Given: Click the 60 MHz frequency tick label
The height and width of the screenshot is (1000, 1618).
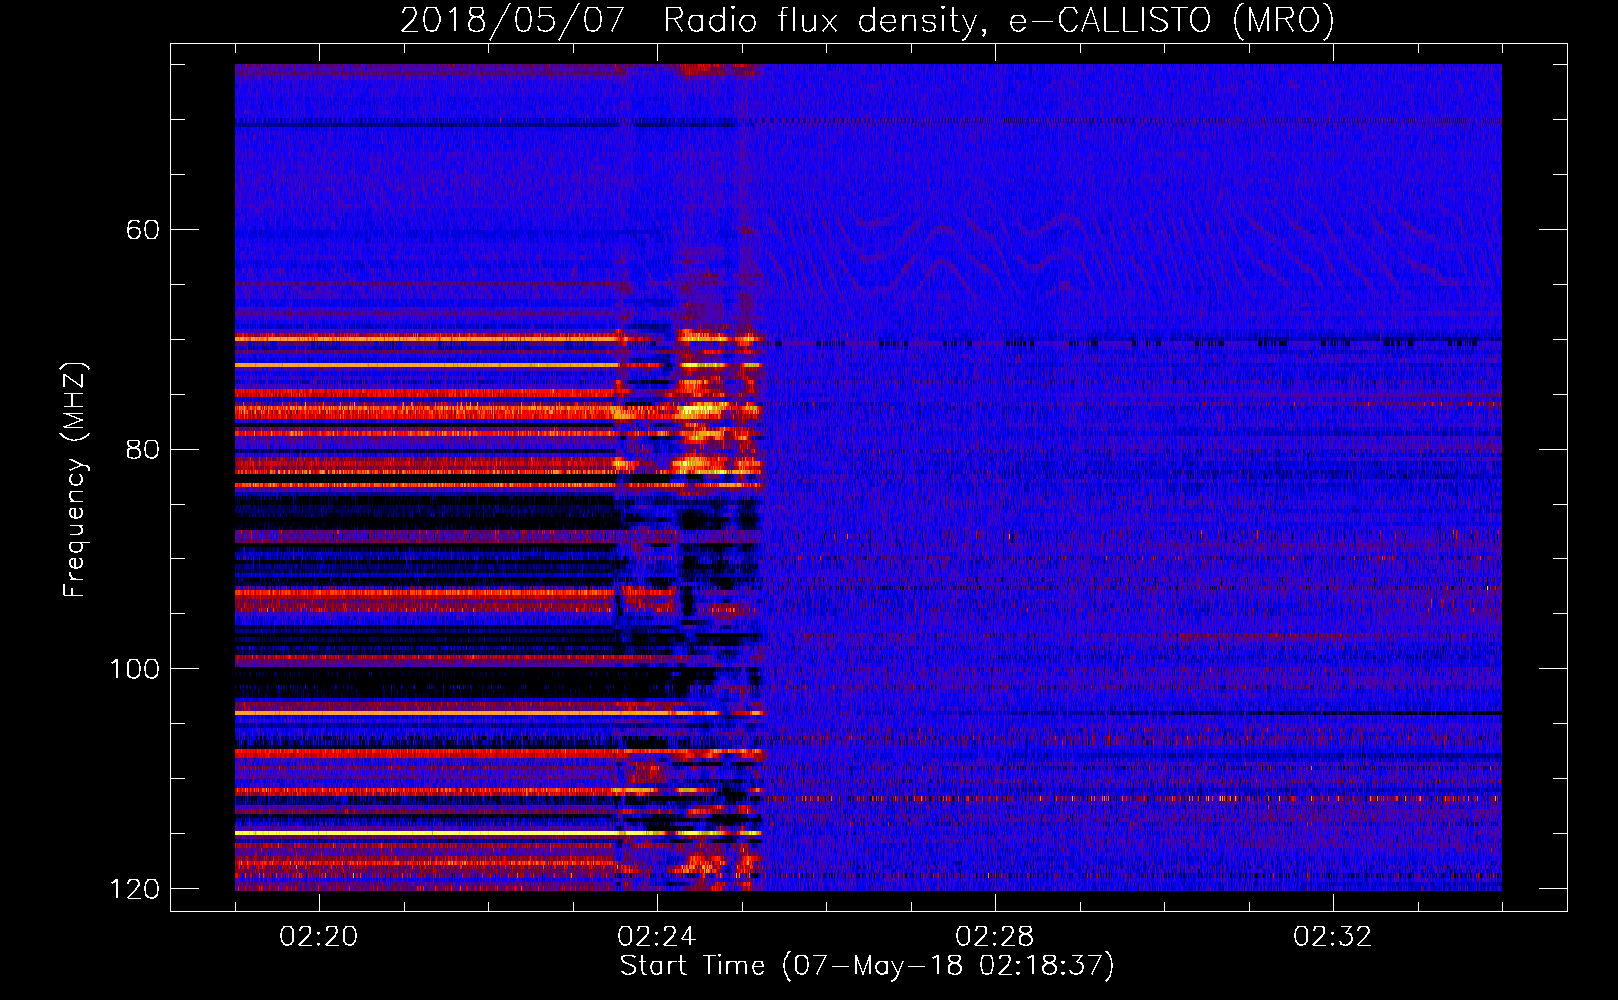Looking at the screenshot, I should 142,230.
